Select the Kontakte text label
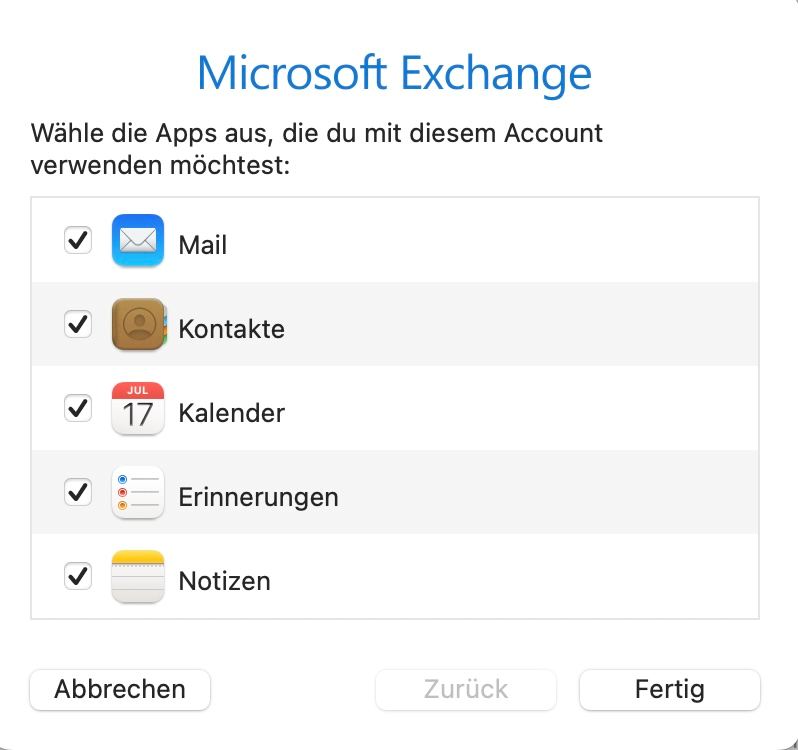 click(x=232, y=329)
